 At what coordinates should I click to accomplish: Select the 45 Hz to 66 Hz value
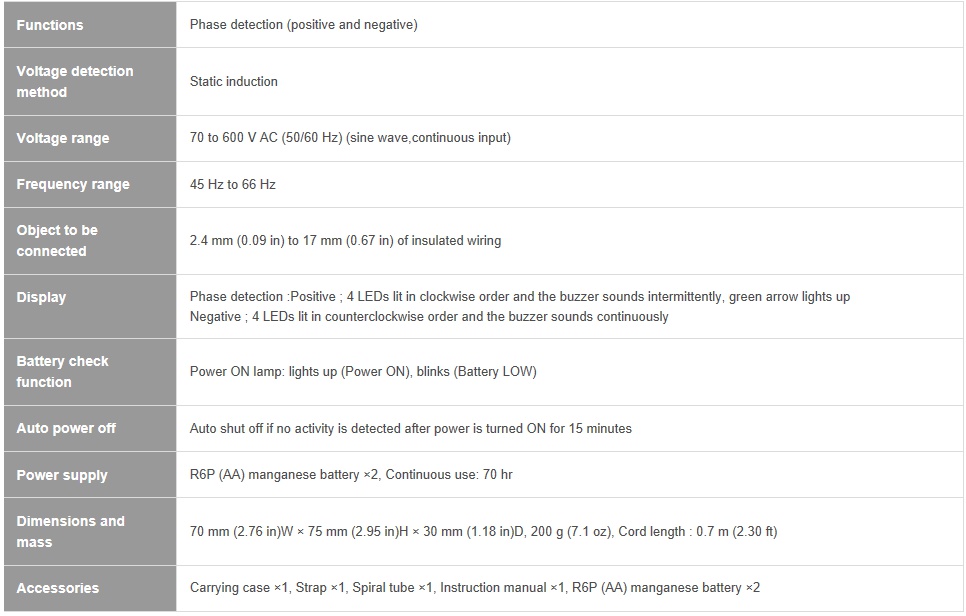232,184
